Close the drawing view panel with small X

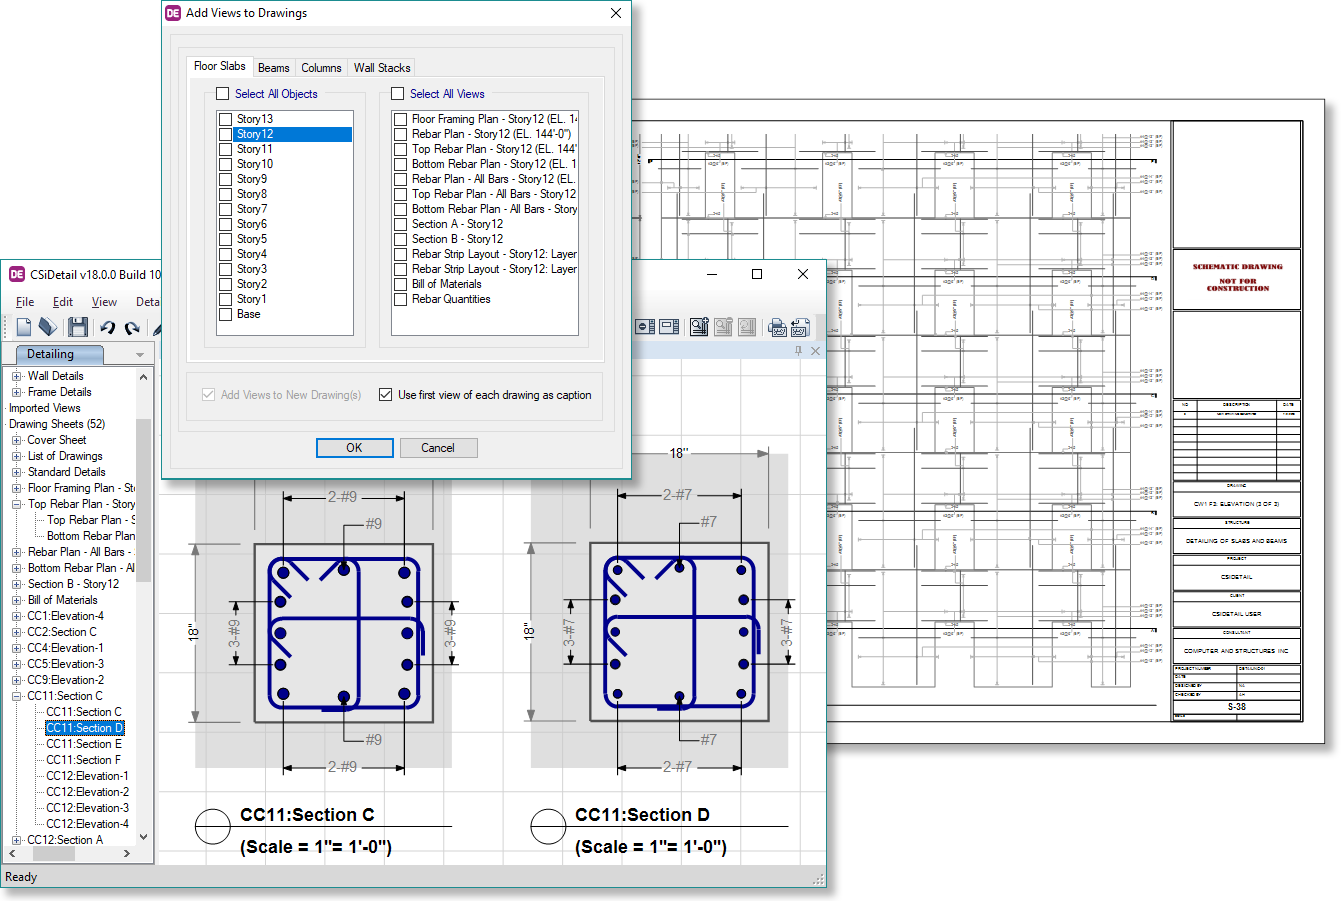click(x=815, y=351)
